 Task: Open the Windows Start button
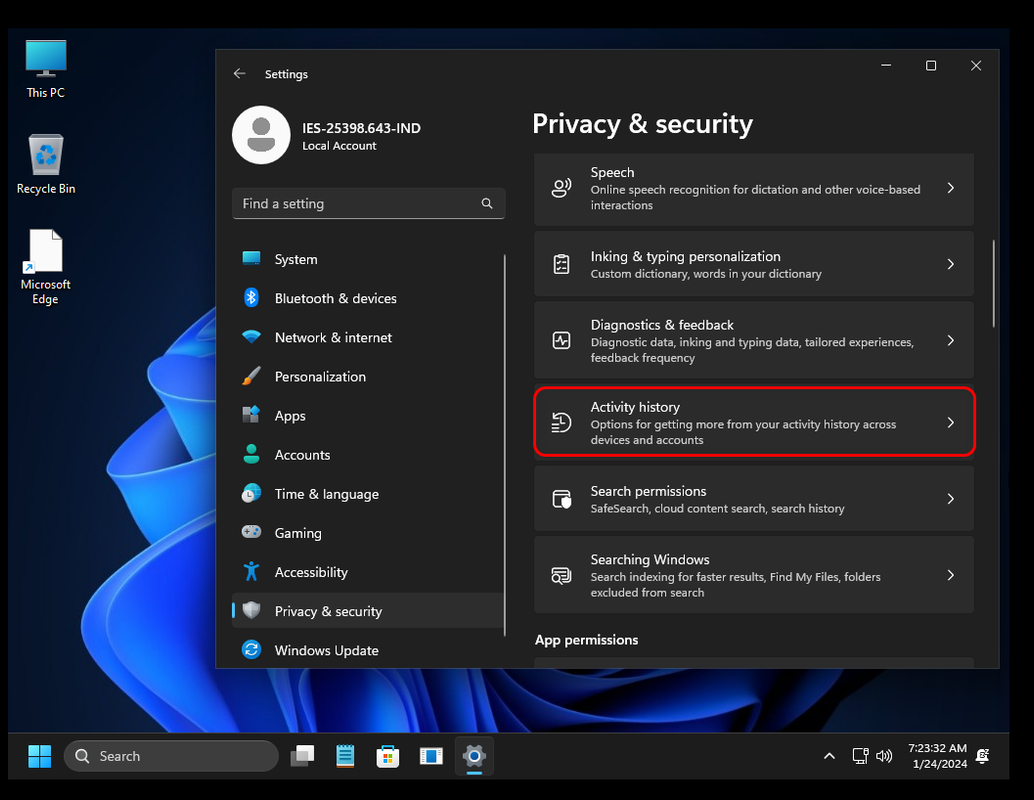[40, 756]
